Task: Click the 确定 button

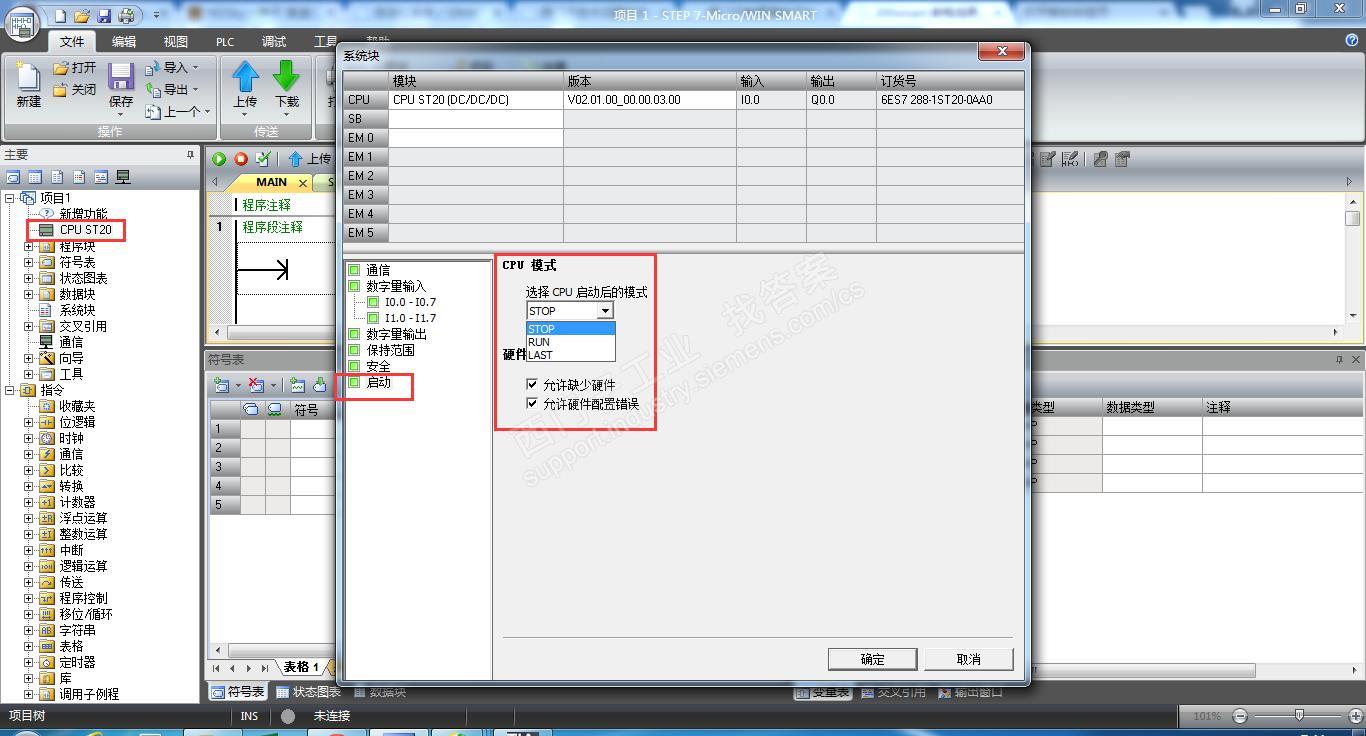Action: (x=872, y=659)
